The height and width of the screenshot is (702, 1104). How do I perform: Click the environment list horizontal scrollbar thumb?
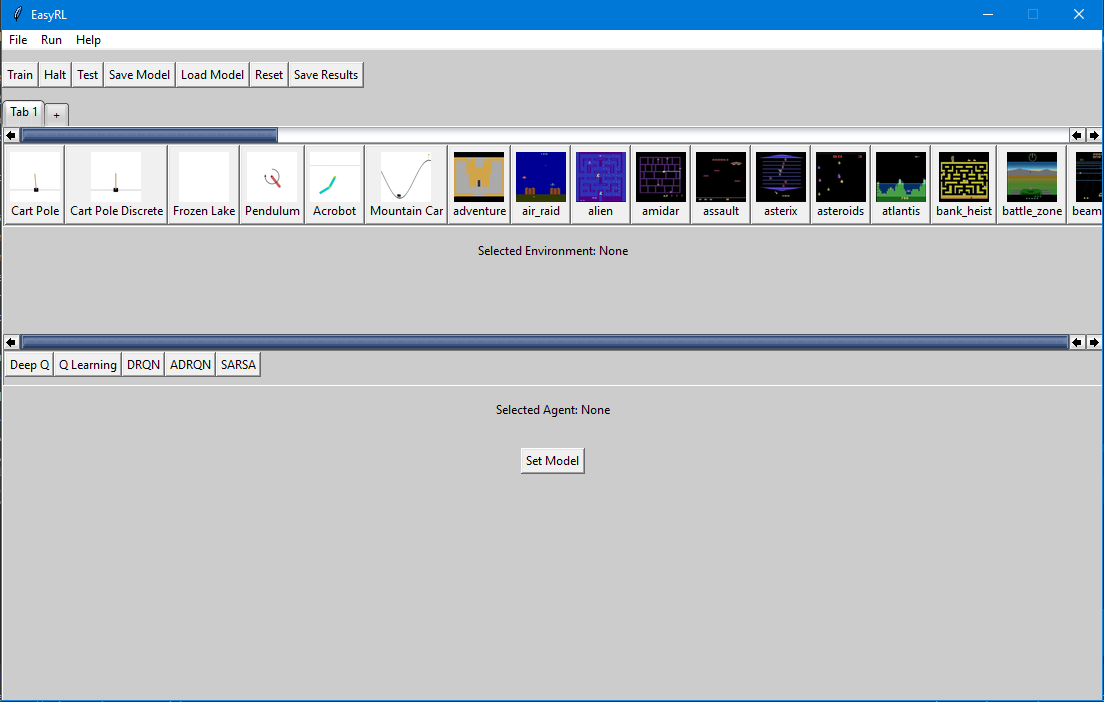coord(150,135)
